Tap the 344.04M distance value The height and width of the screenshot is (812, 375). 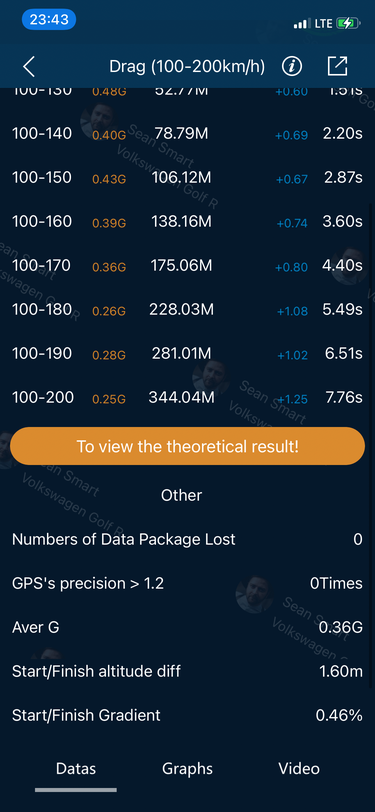181,398
